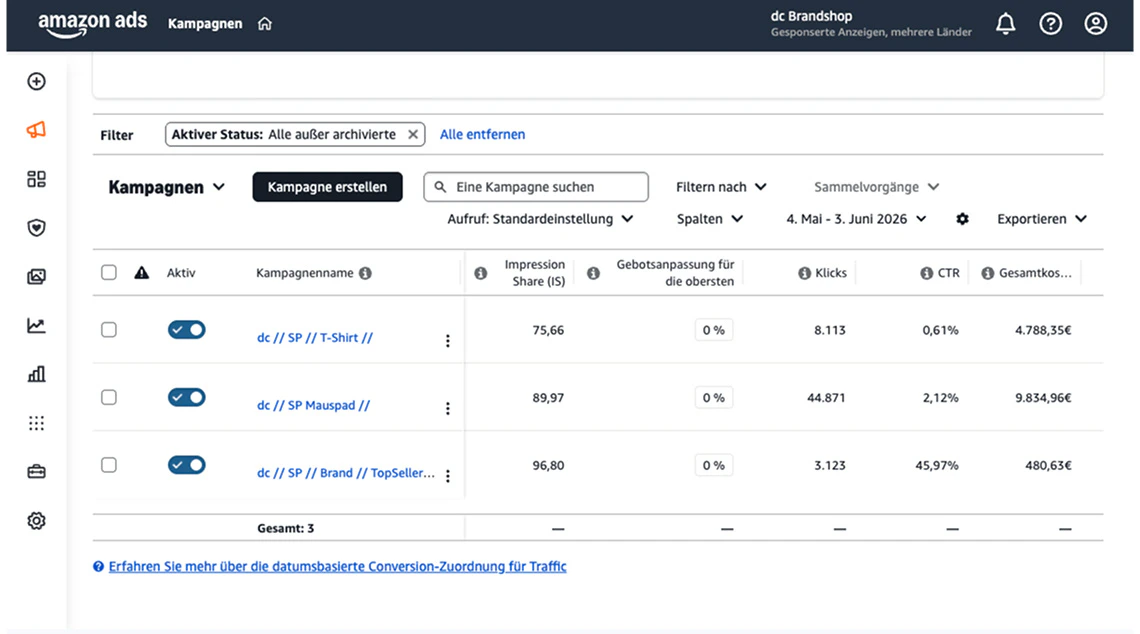This screenshot has height=634, width=1140.
Task: Open the Sammelvorgänge dropdown
Action: (x=877, y=187)
